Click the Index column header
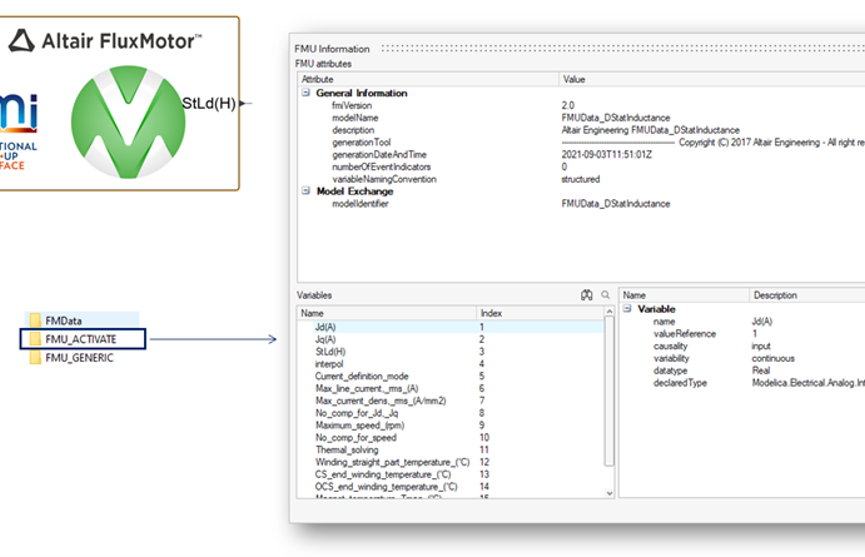Screen dimensions: 865x557 [x=541, y=313]
